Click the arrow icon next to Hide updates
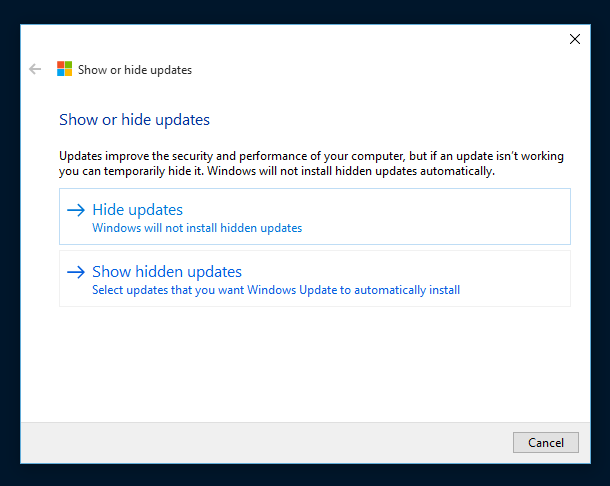 (x=76, y=210)
